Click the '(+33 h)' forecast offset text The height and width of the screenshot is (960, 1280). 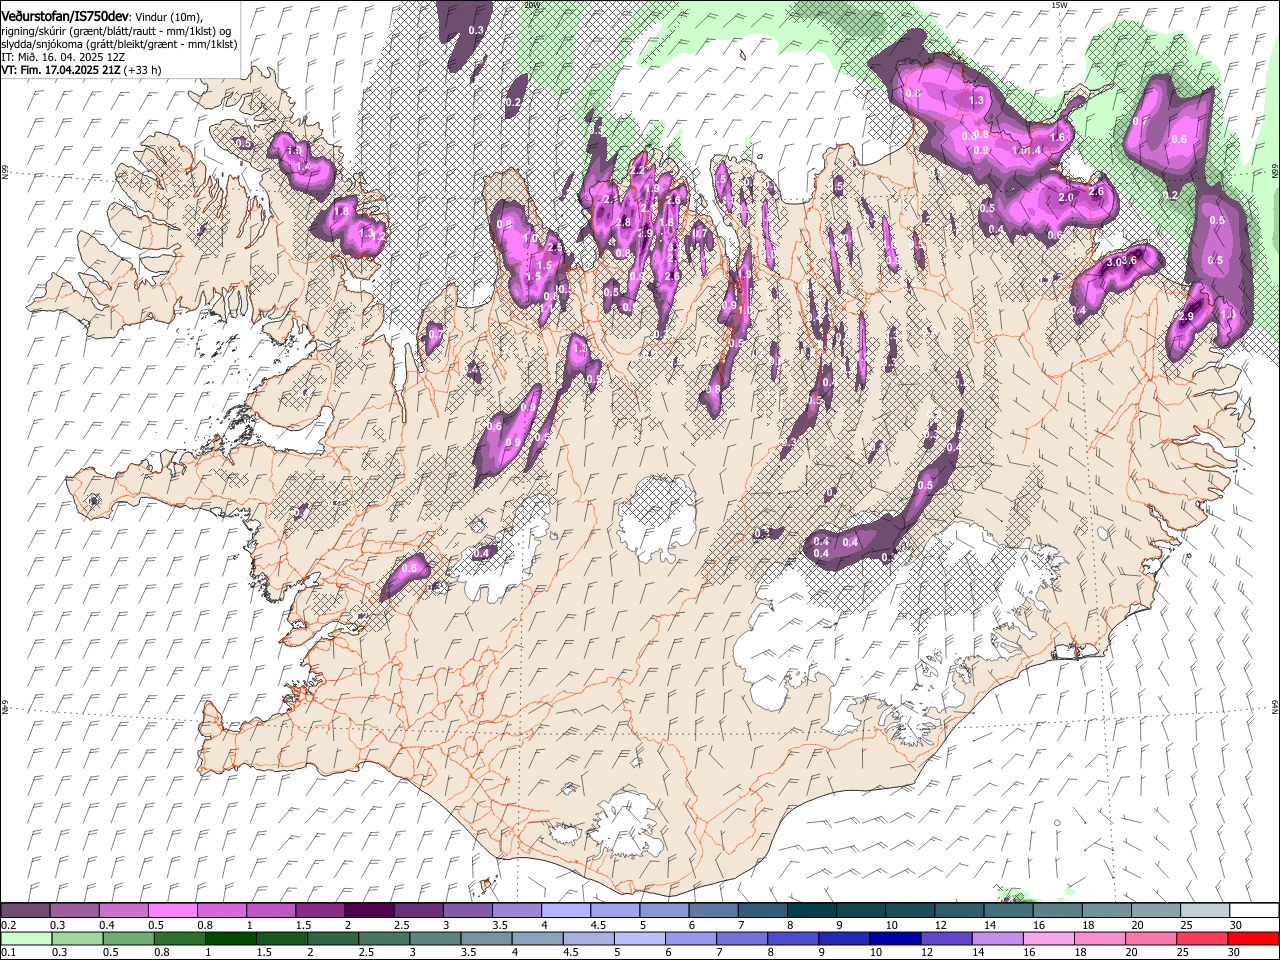tap(144, 70)
